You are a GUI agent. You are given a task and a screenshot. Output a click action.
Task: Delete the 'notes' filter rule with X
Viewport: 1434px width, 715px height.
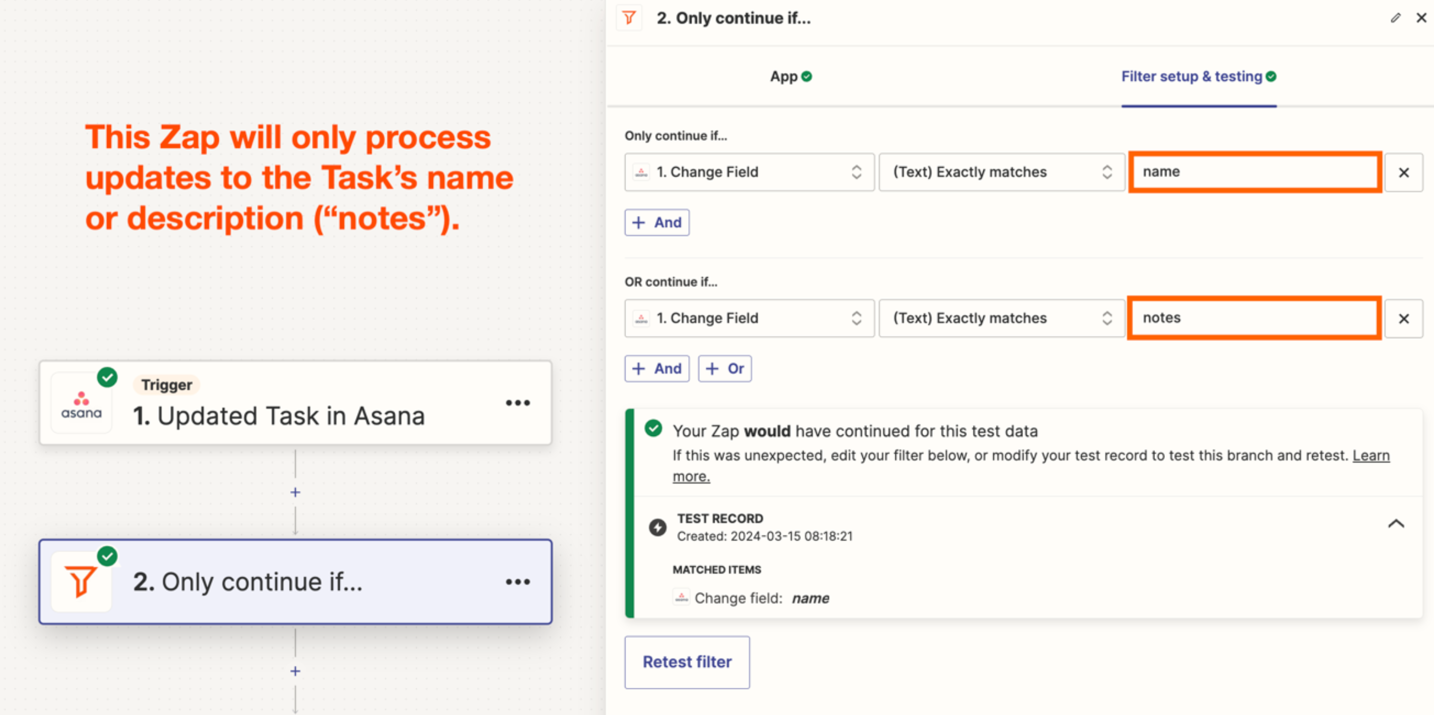coord(1403,318)
